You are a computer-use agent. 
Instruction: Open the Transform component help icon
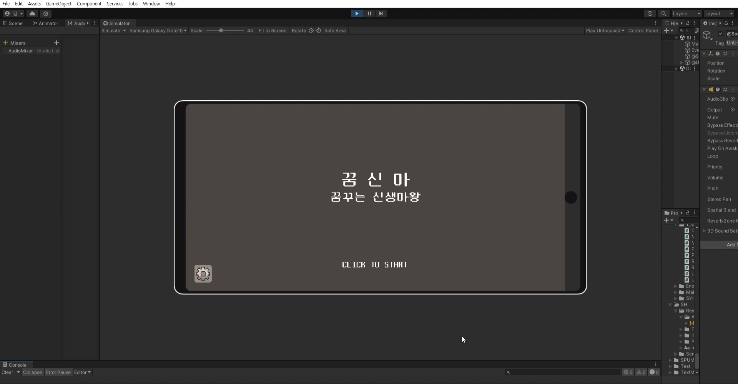(718, 54)
